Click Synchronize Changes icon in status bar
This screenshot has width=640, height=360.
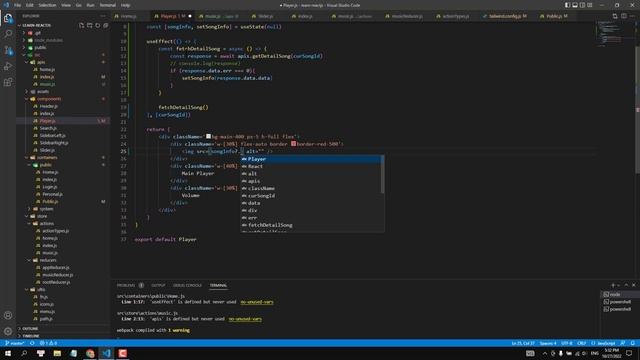click(32, 343)
